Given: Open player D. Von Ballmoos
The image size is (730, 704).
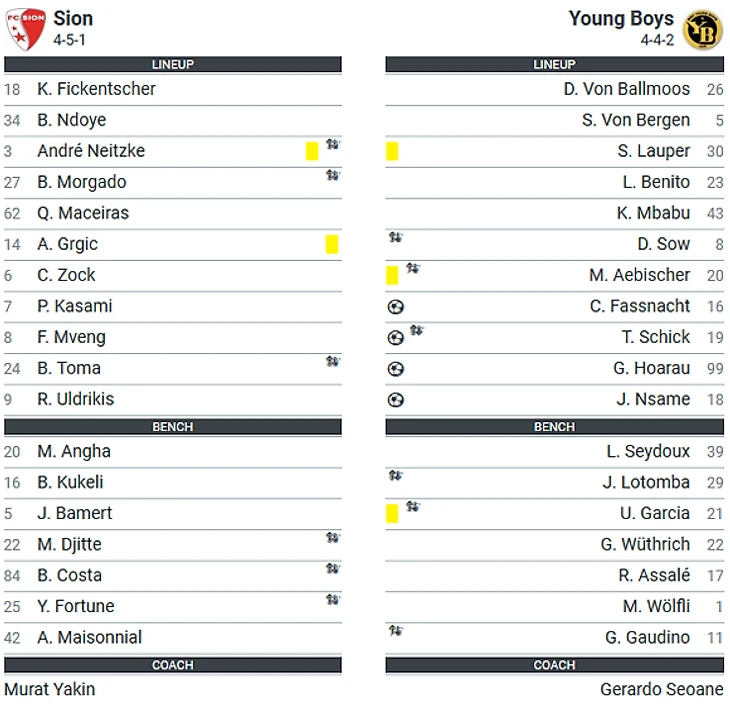Looking at the screenshot, I should (x=626, y=89).
